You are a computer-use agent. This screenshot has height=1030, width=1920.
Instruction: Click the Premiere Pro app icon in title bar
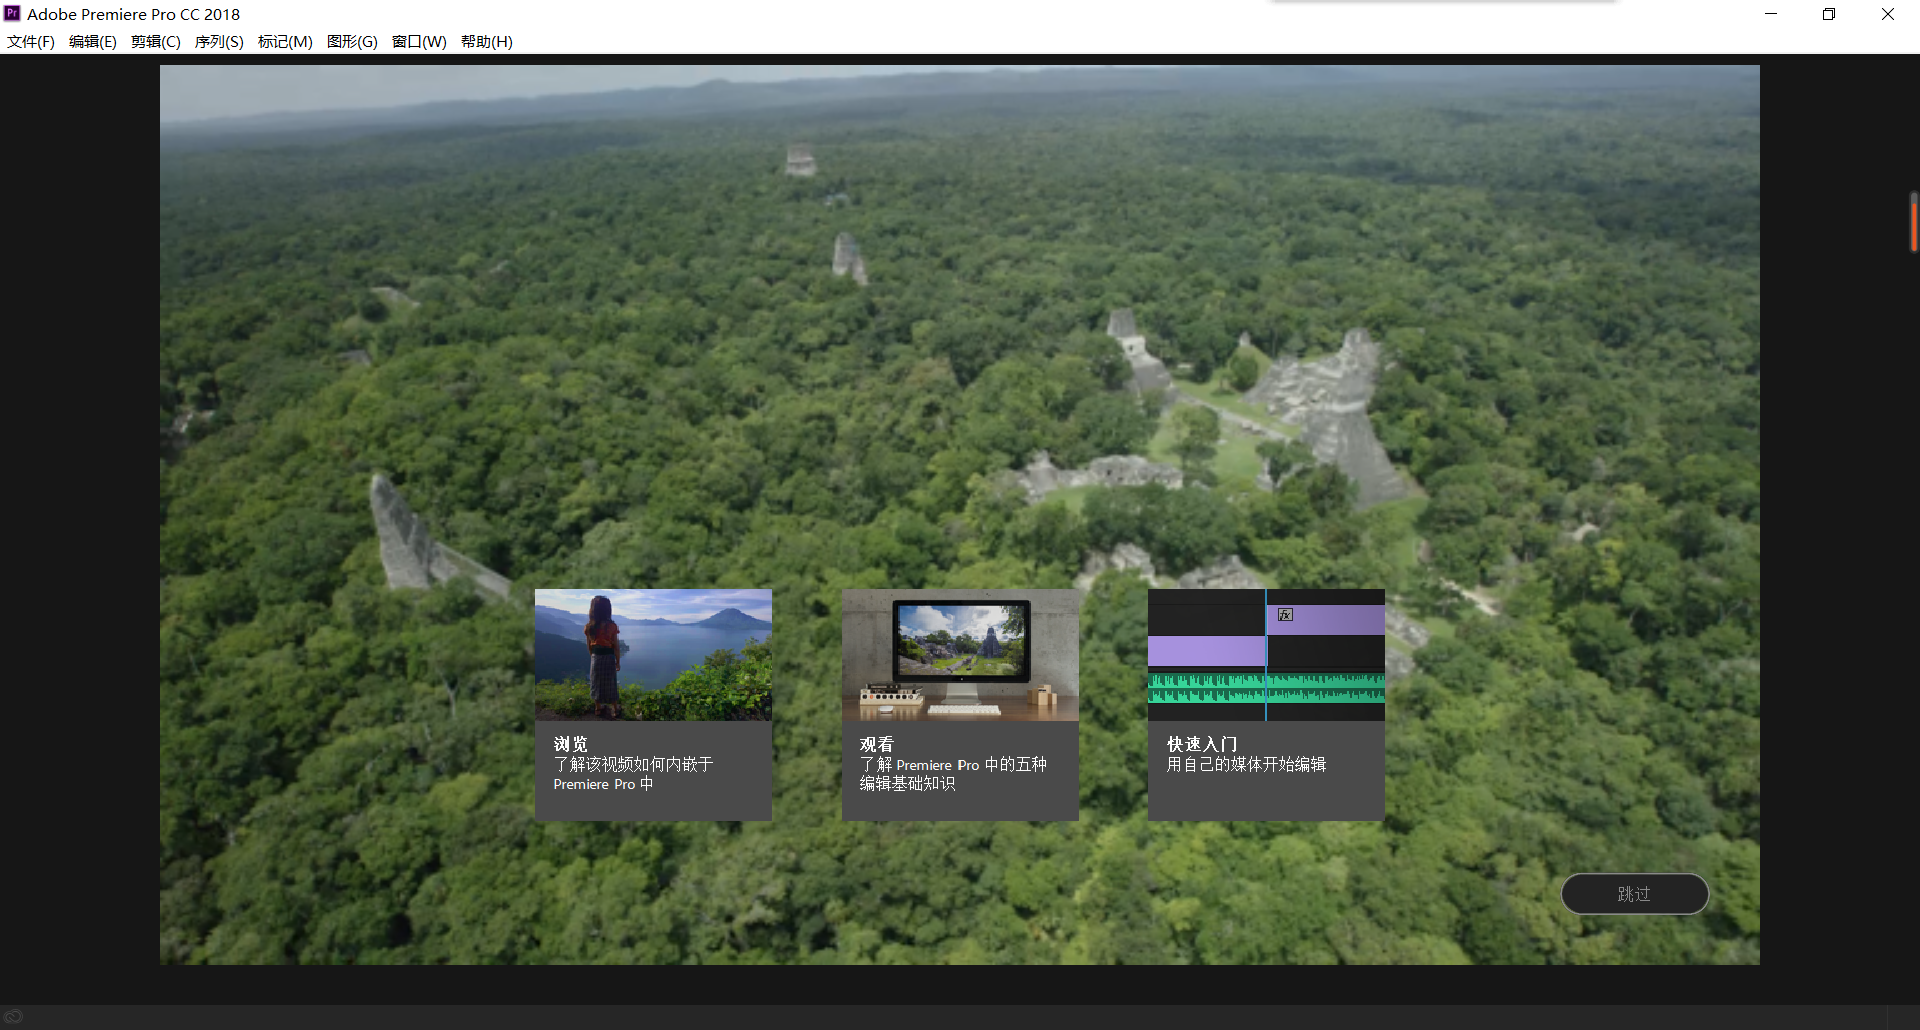[12, 13]
